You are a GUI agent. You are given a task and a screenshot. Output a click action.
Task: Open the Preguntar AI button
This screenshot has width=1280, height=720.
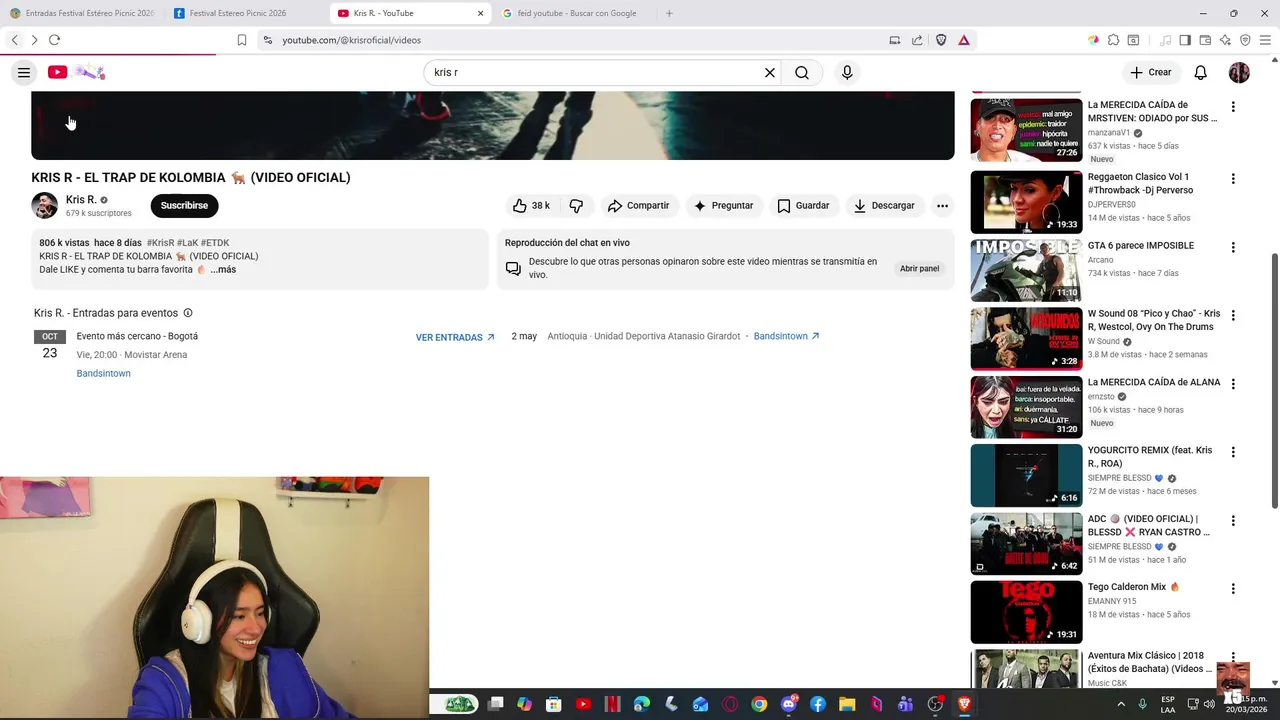[723, 205]
